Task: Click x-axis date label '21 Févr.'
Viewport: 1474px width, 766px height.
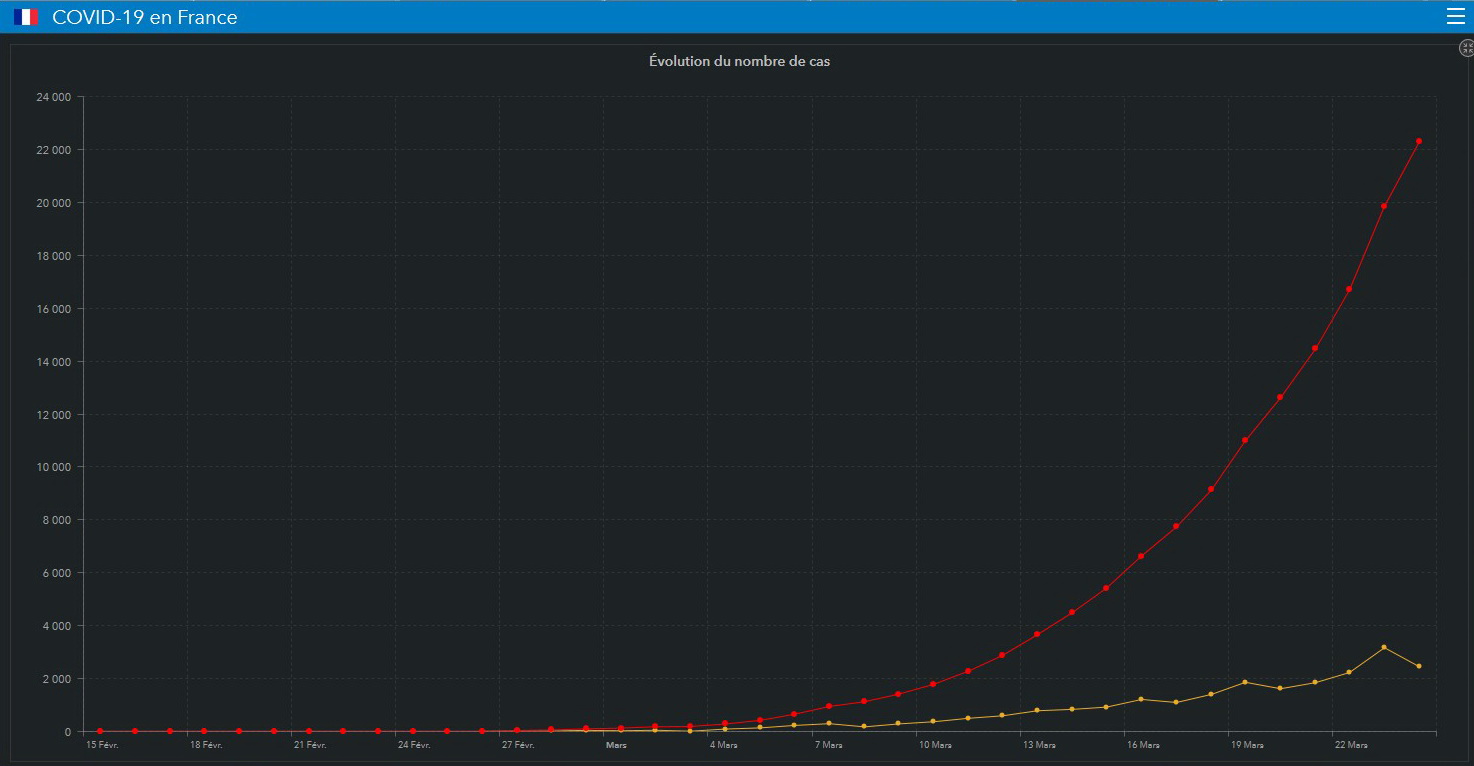Action: click(x=310, y=745)
